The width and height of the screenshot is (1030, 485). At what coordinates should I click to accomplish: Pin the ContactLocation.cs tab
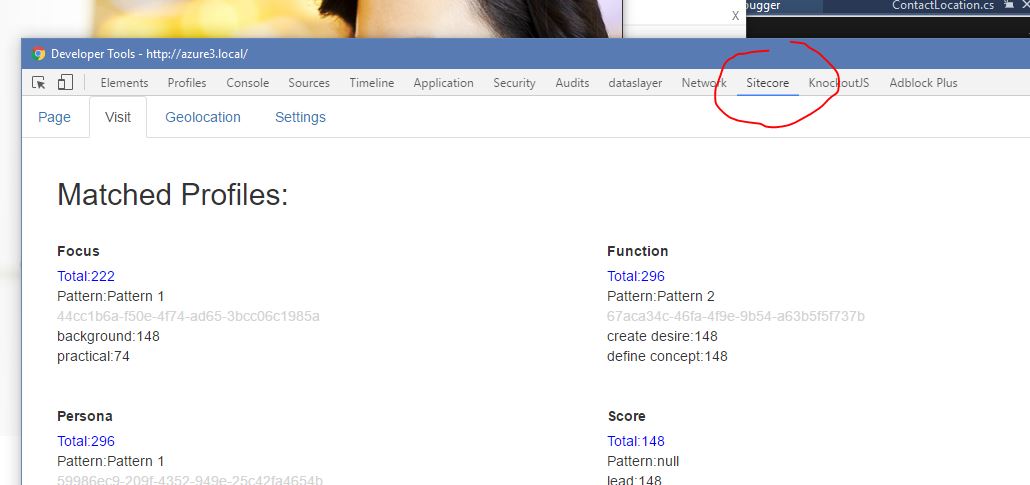[x=1009, y=5]
